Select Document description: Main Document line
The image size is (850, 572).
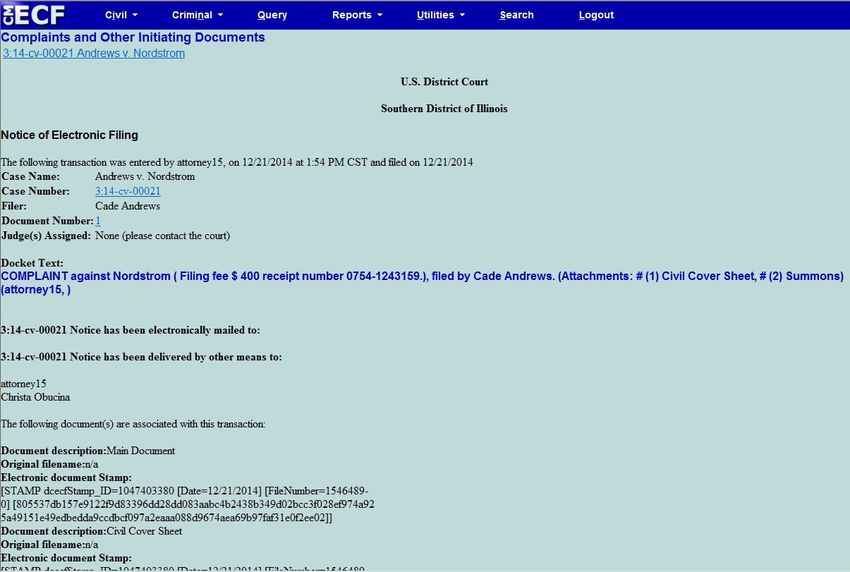(x=88, y=451)
